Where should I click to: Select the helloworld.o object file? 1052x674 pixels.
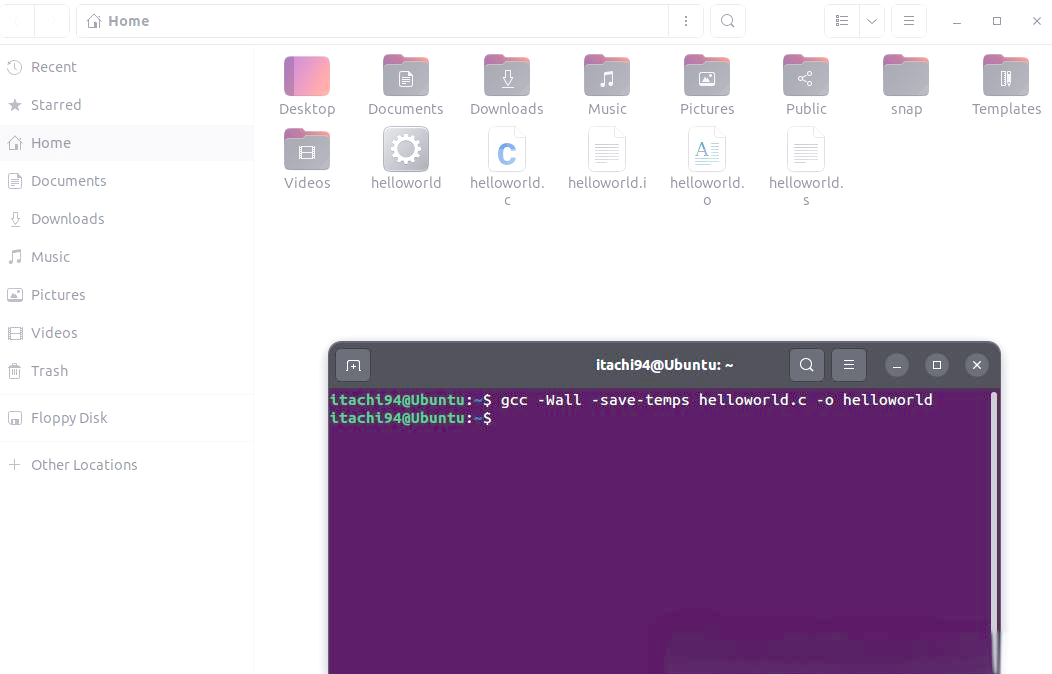click(706, 150)
